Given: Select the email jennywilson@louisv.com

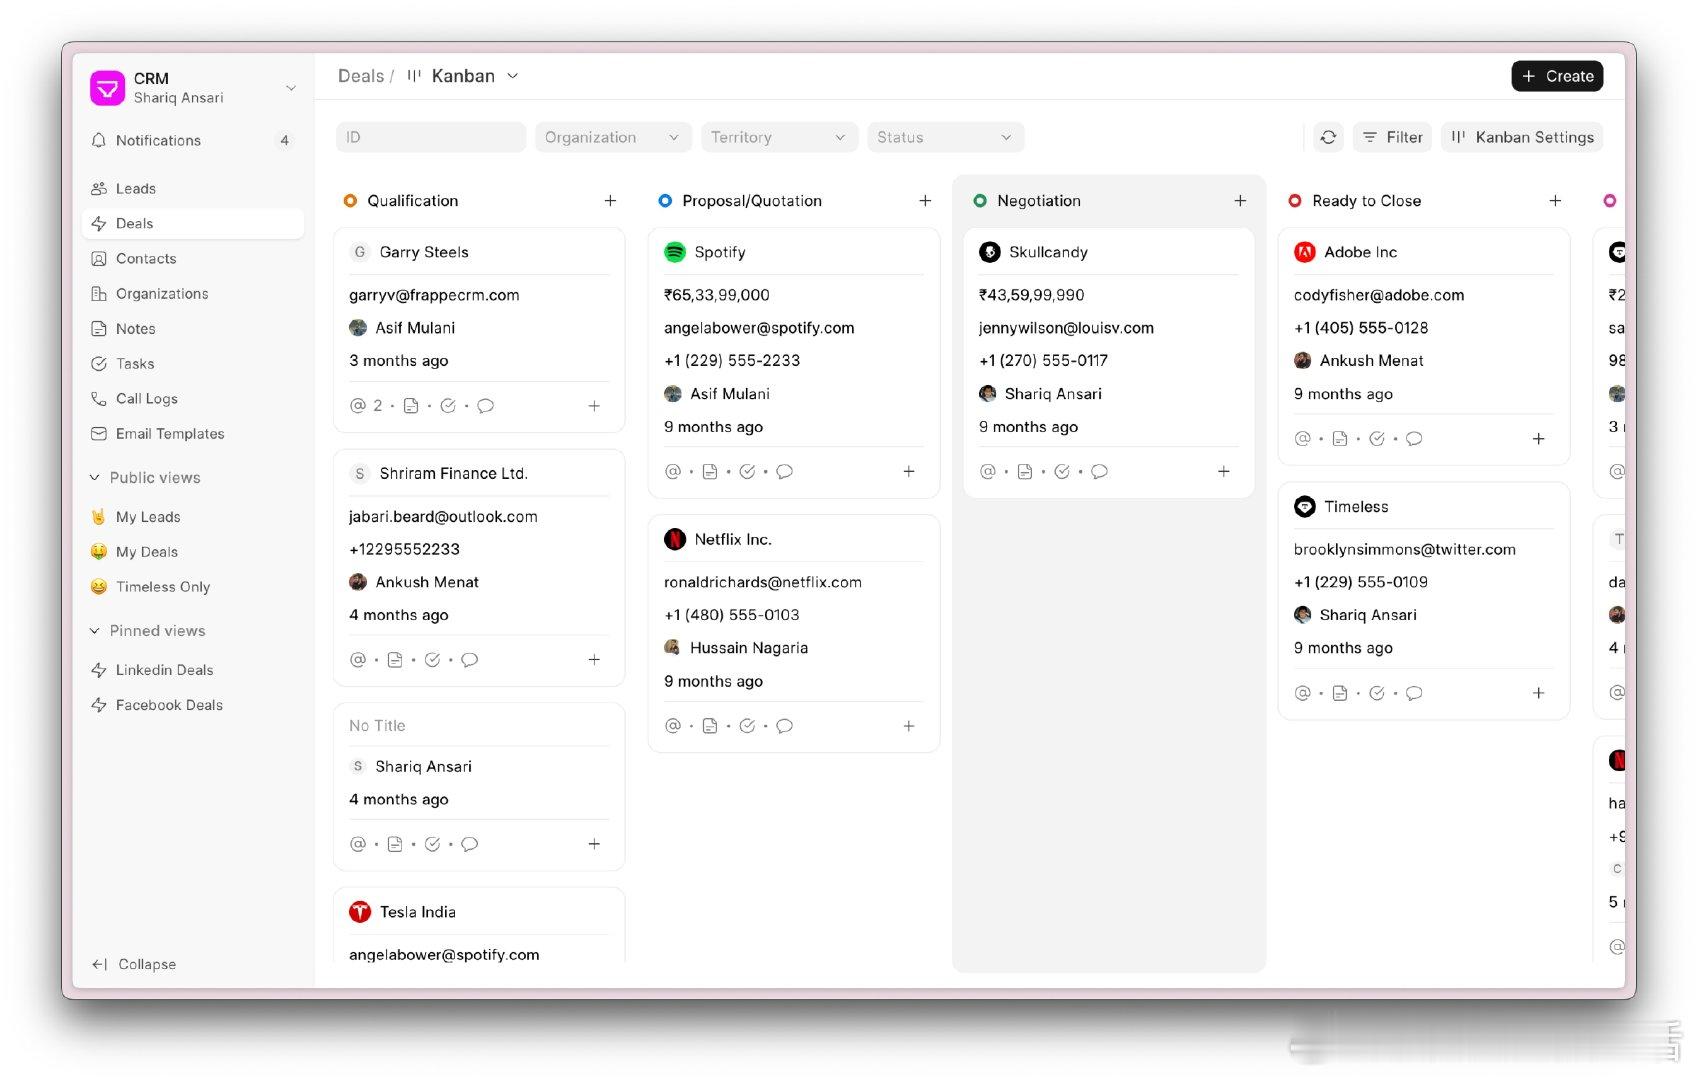Looking at the screenshot, I should pos(1066,327).
